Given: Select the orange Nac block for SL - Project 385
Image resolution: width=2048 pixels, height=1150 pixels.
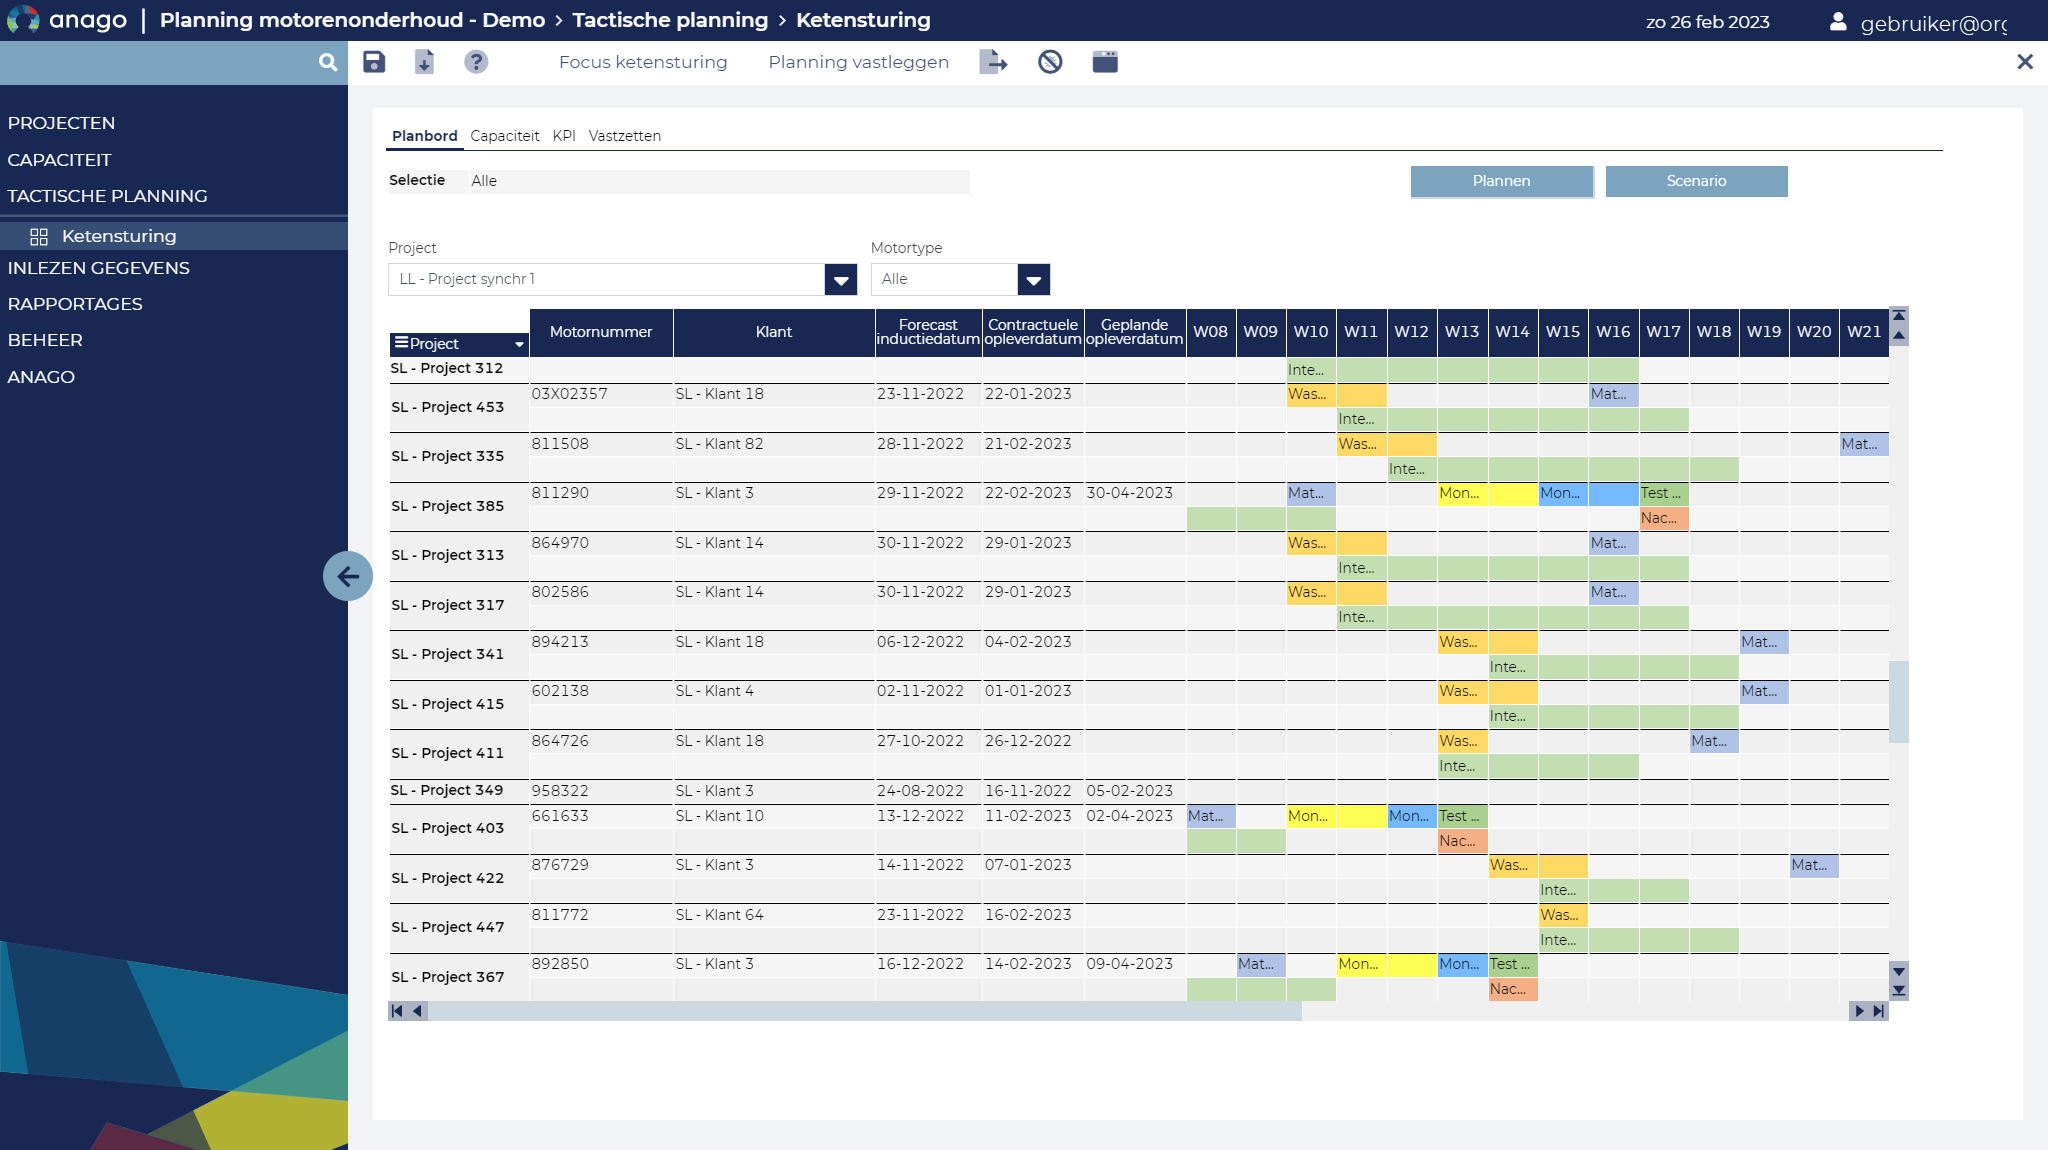Looking at the screenshot, I should coord(1664,518).
